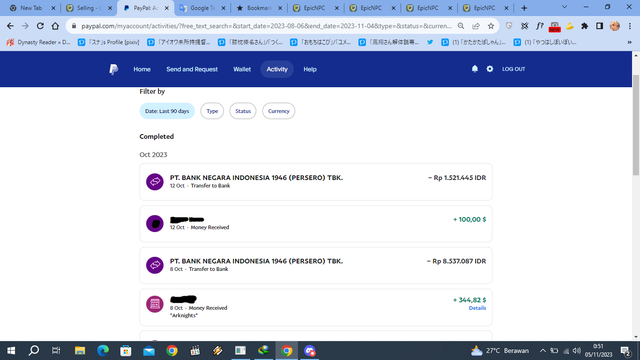This screenshot has width=640, height=360.
Task: Open the Windows Start menu
Action: [11, 351]
